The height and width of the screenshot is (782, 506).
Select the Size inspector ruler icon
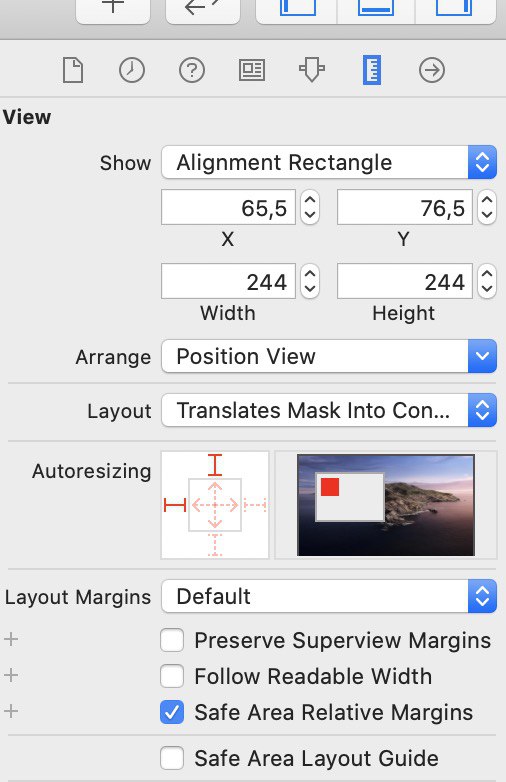click(x=372, y=70)
